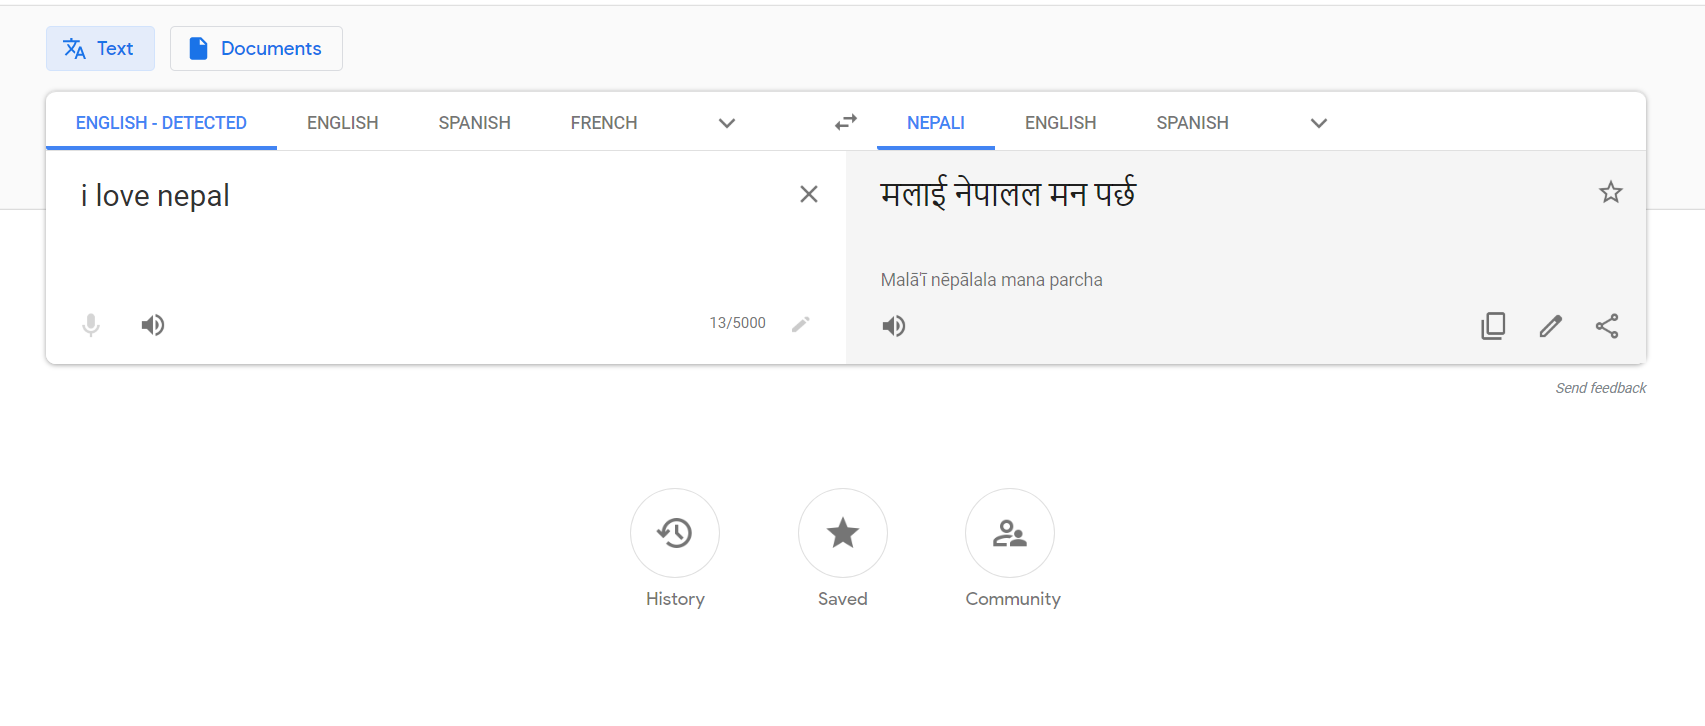
Task: Expand more target languages chevron
Action: coord(1319,123)
